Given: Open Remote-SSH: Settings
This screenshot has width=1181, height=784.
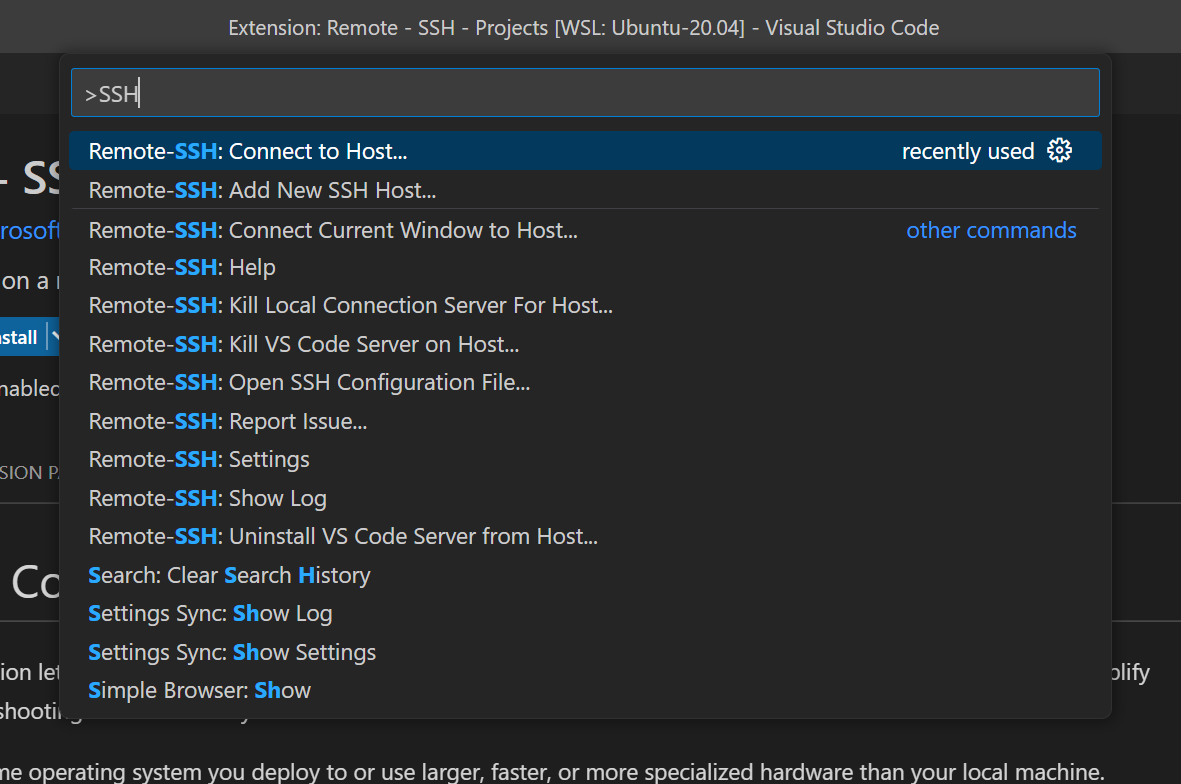Looking at the screenshot, I should pyautogui.click(x=198, y=459).
